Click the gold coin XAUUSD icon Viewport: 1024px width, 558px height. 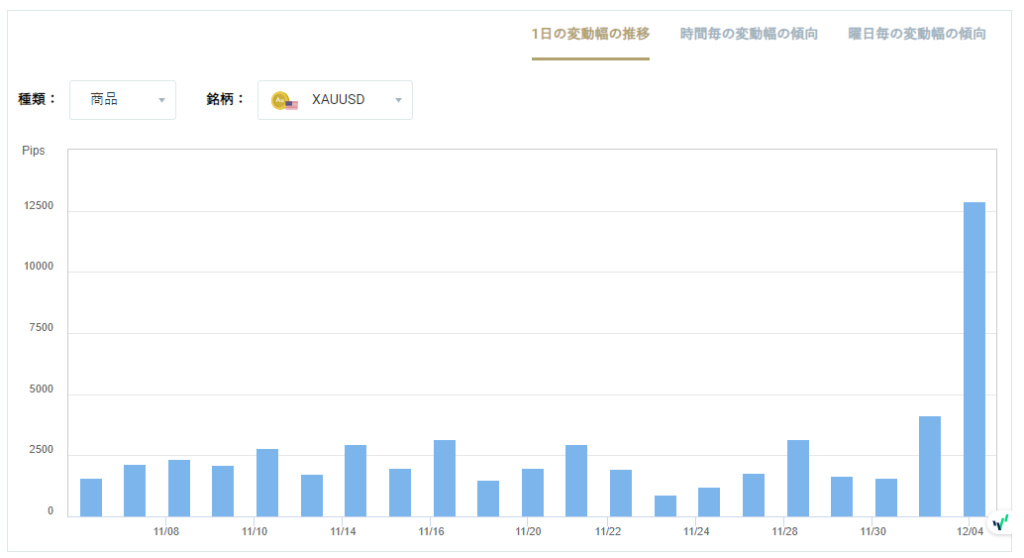click(x=283, y=101)
